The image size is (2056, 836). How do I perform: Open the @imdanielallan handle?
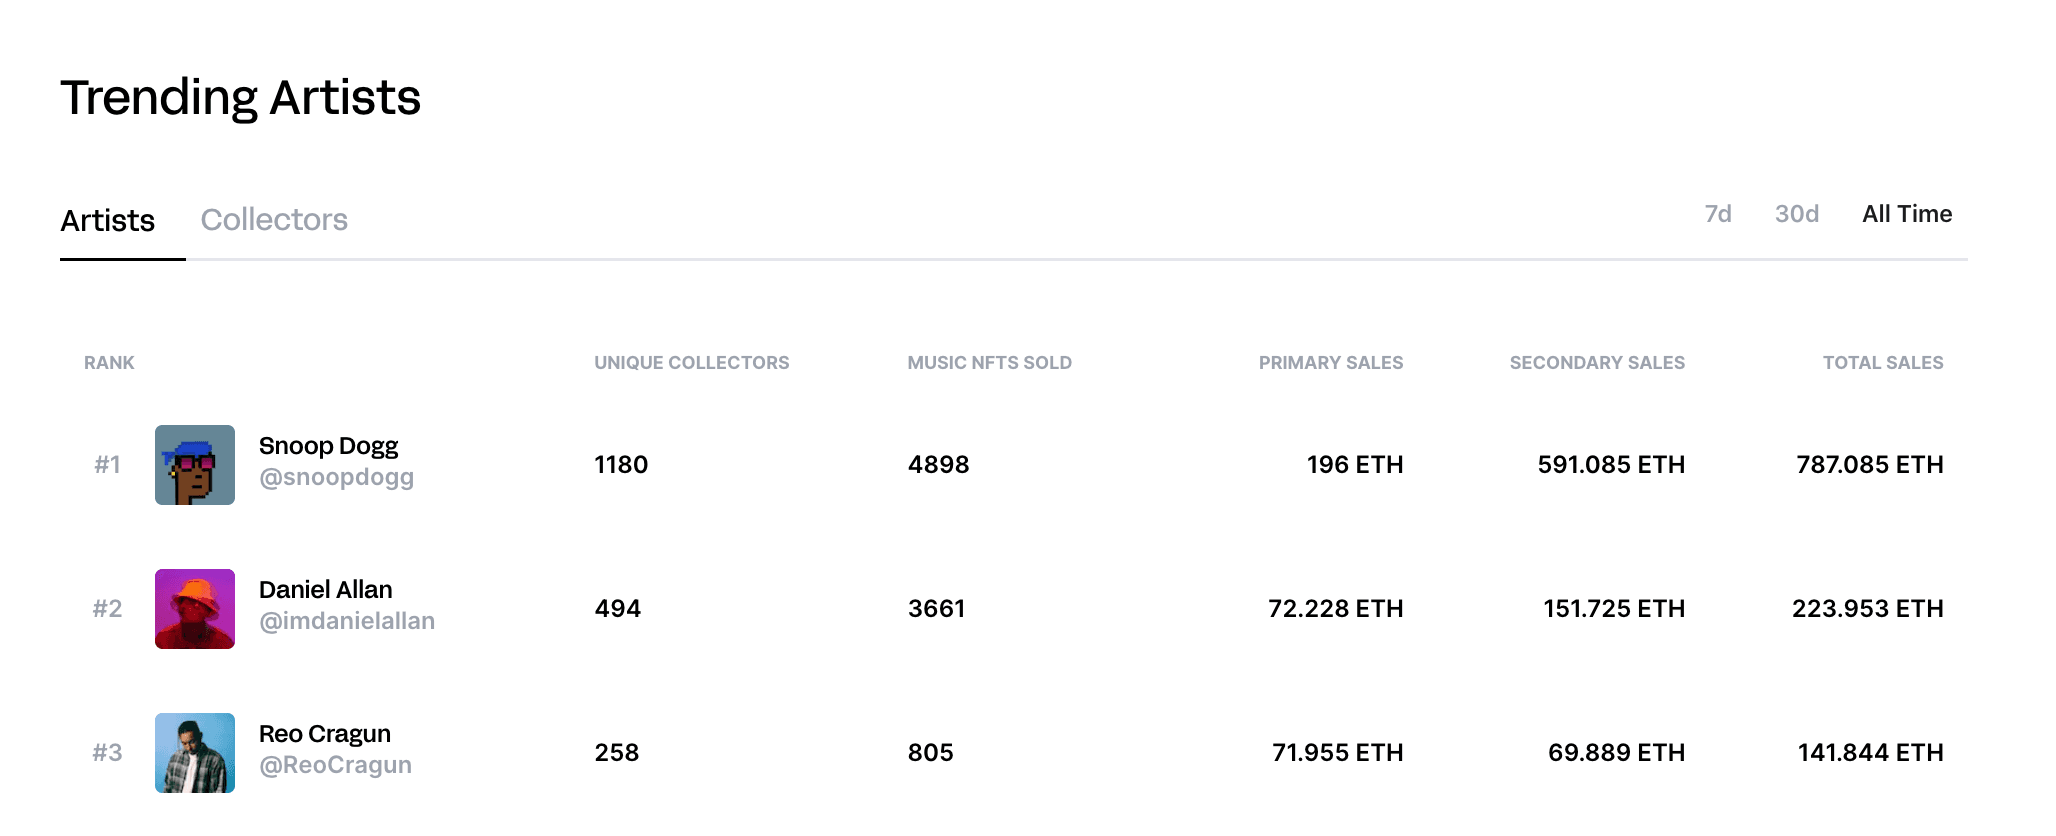(347, 621)
